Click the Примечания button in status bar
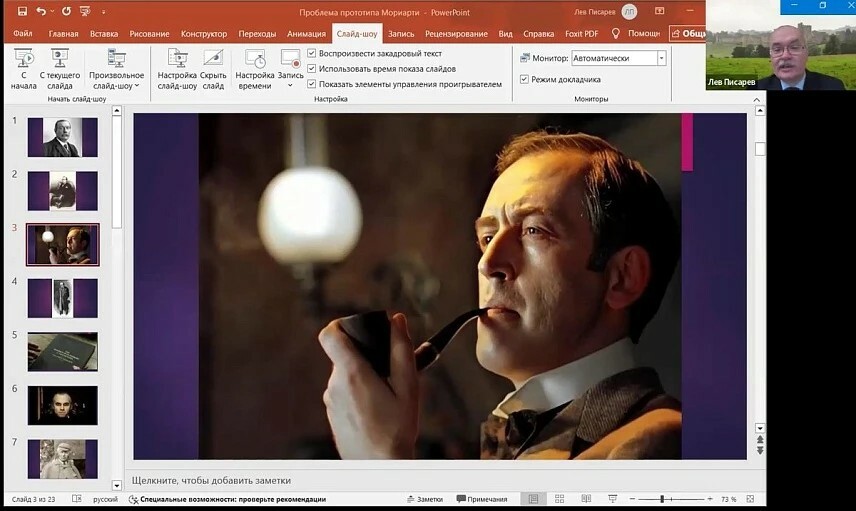Viewport: 856px width, 511px height. point(481,499)
